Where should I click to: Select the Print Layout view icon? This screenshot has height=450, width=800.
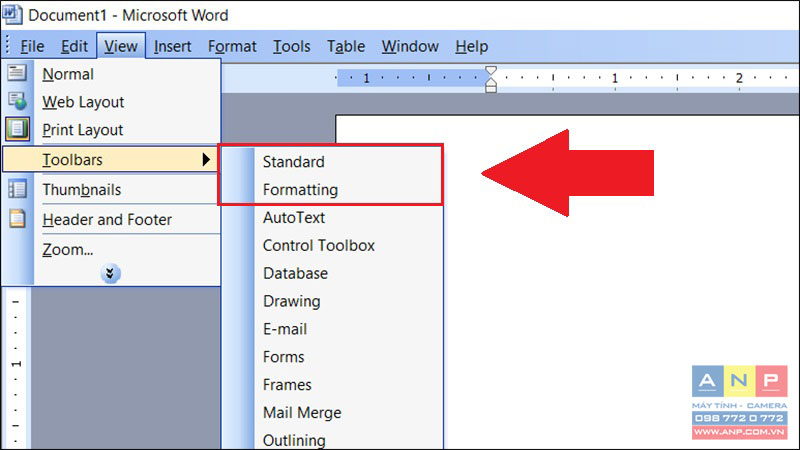17,129
